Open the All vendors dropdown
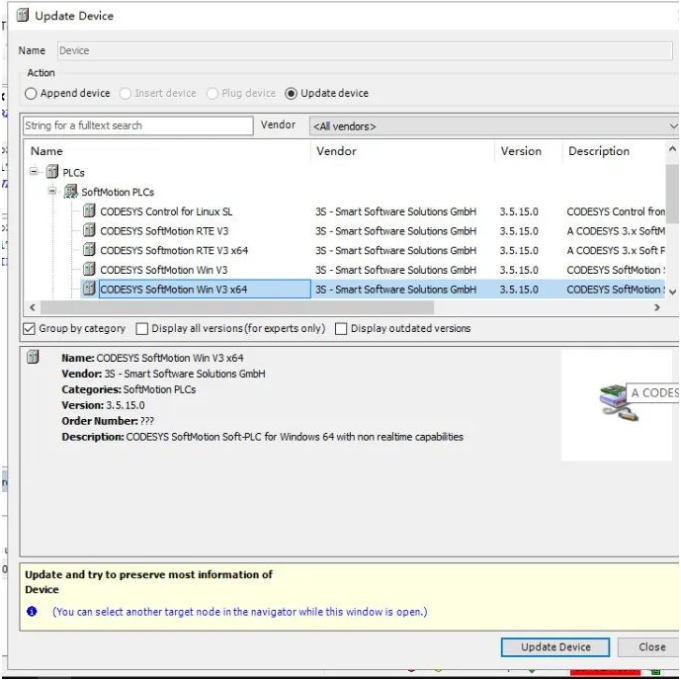 [494, 126]
